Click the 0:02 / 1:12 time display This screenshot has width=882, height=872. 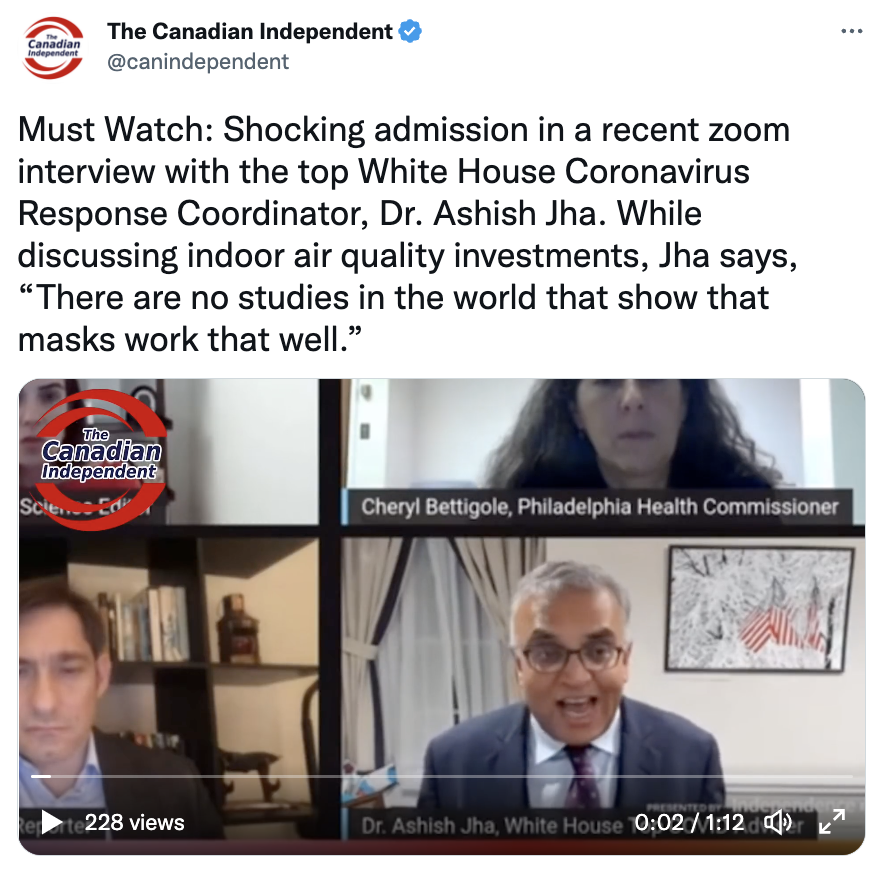click(689, 822)
